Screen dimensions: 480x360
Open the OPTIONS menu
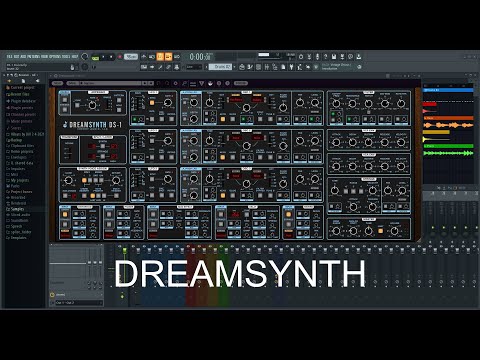(55, 57)
